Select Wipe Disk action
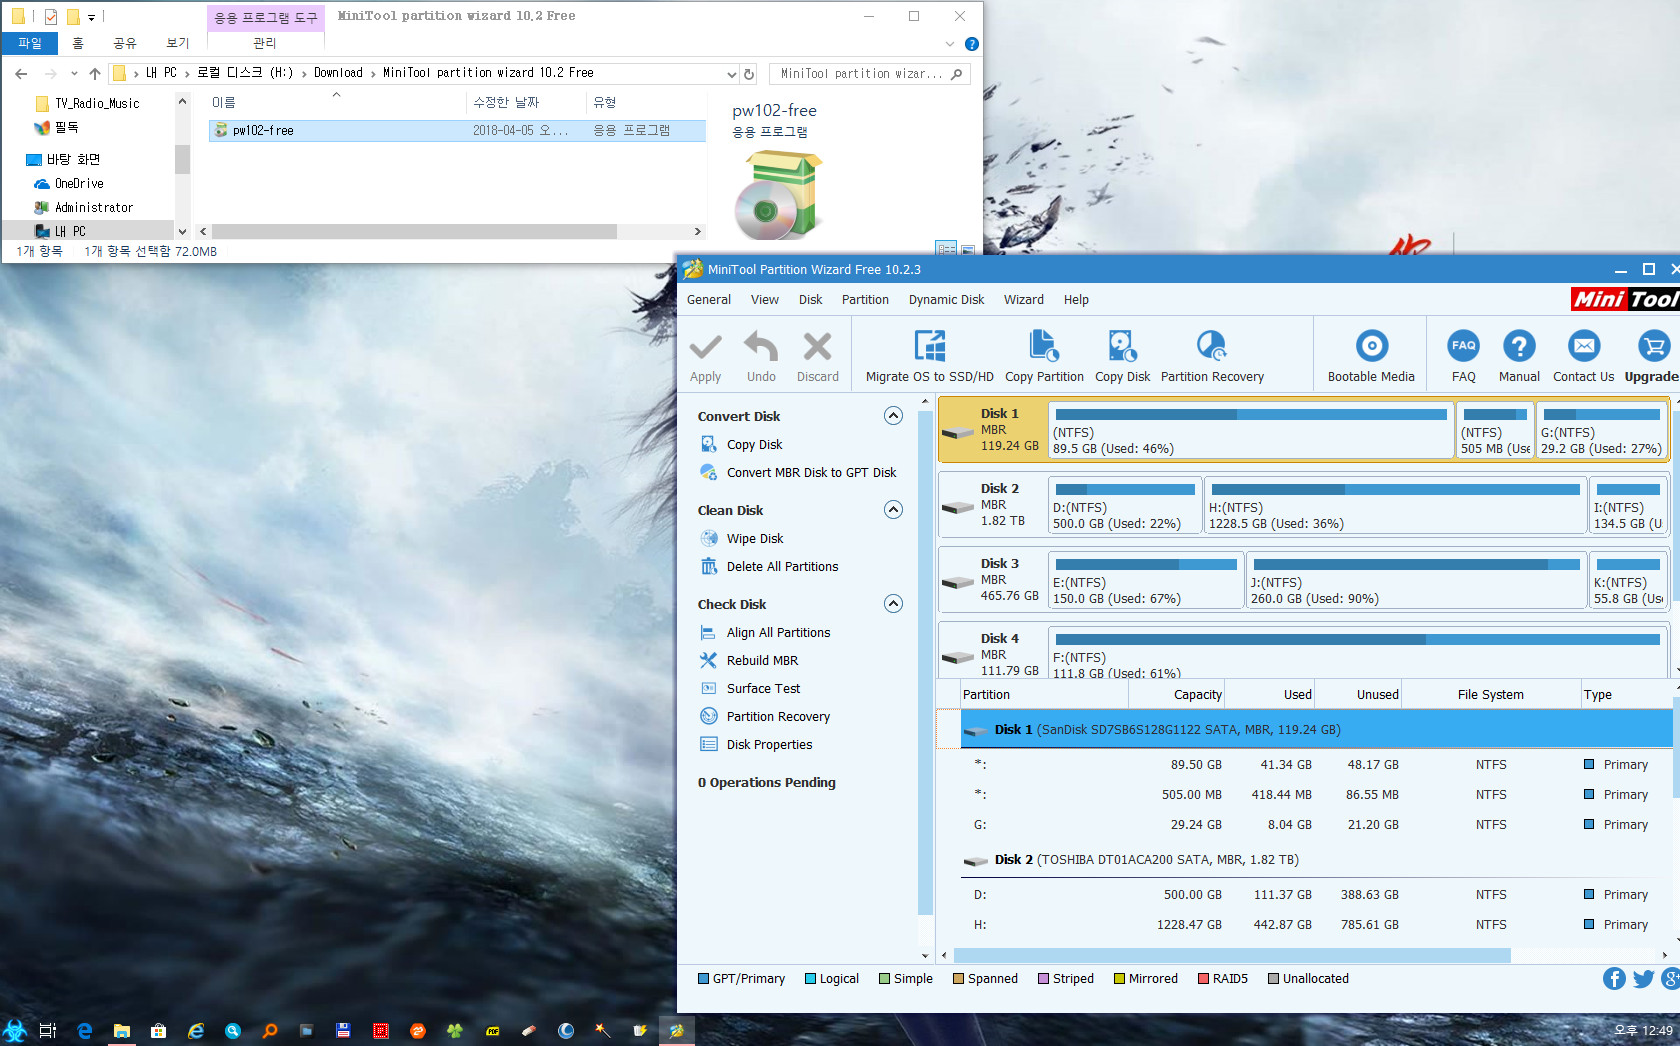 click(x=755, y=539)
